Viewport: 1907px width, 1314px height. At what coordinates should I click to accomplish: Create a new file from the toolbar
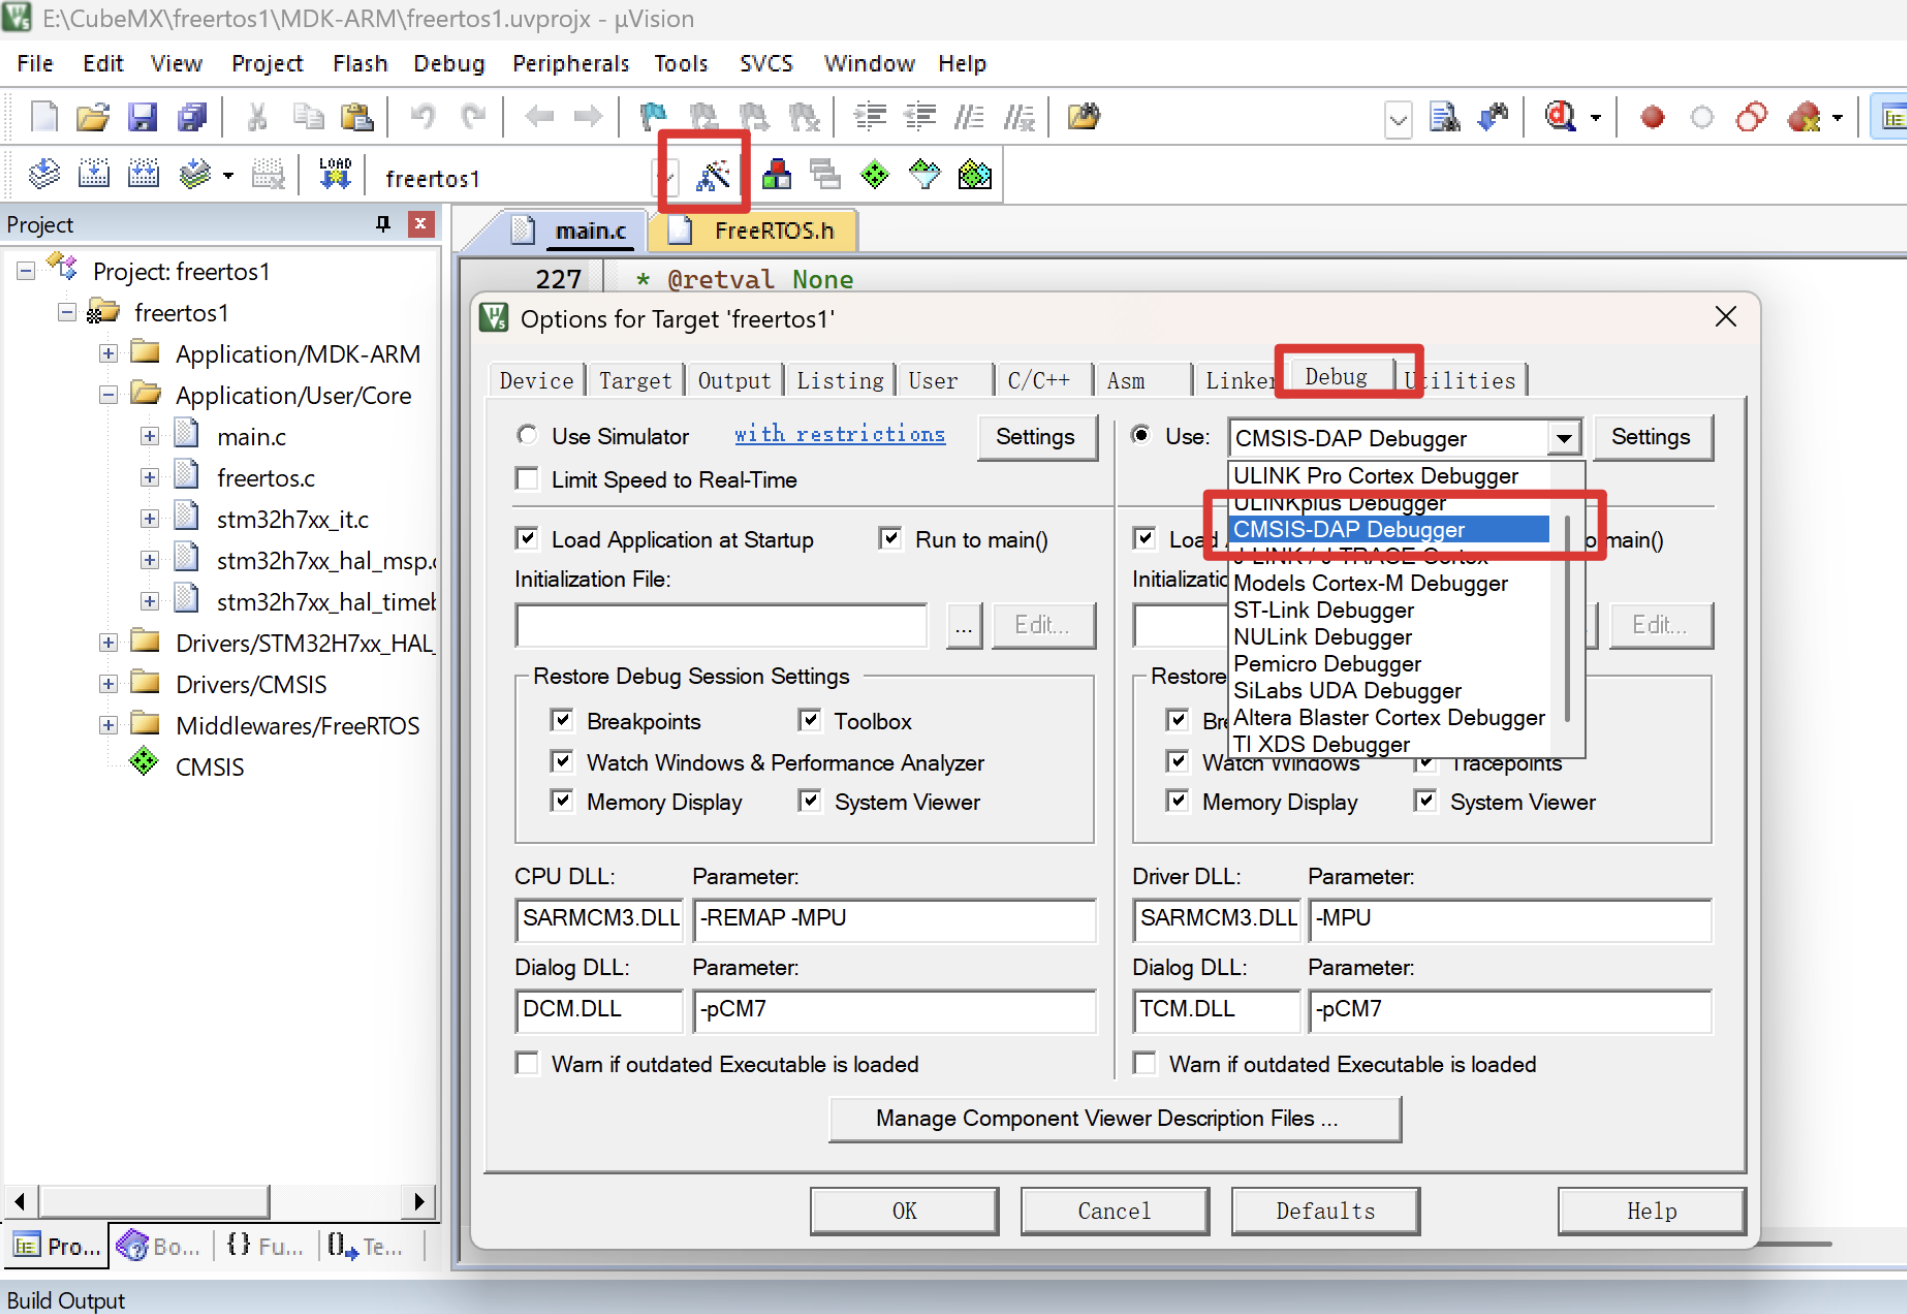44,117
